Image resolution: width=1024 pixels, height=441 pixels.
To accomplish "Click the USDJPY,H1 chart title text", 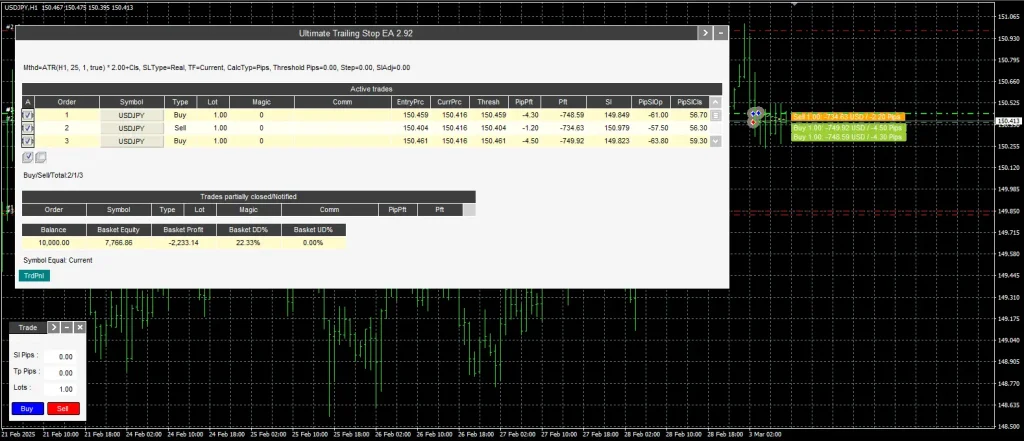I will pos(20,7).
